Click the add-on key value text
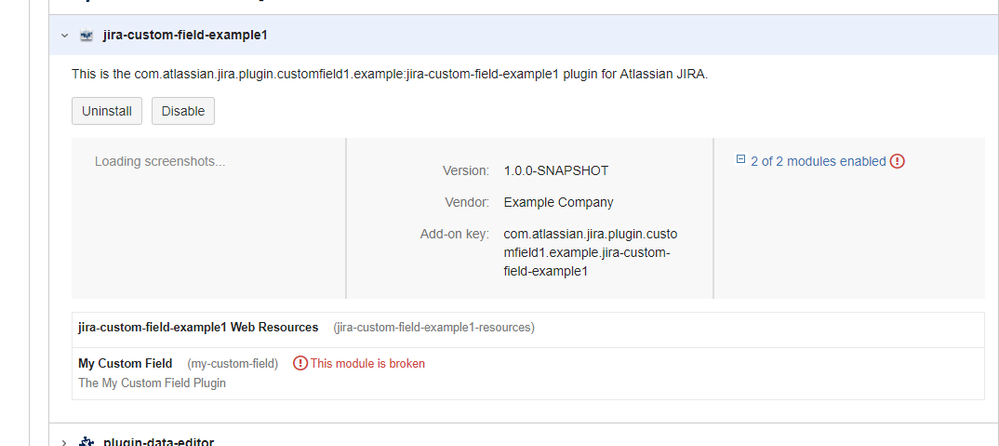This screenshot has height=446, width=999. [590, 253]
